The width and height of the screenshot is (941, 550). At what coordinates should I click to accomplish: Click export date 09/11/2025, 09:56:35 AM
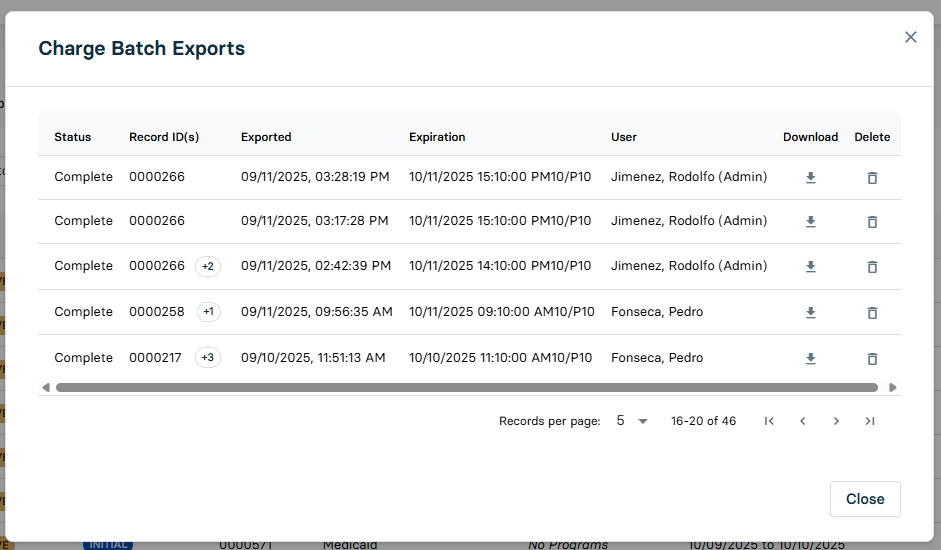tap(317, 312)
